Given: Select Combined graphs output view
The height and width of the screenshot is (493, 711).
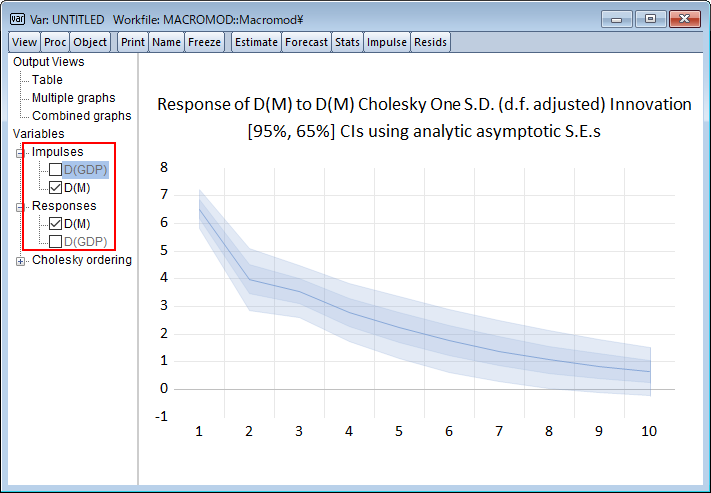Looking at the screenshot, I should [x=82, y=116].
